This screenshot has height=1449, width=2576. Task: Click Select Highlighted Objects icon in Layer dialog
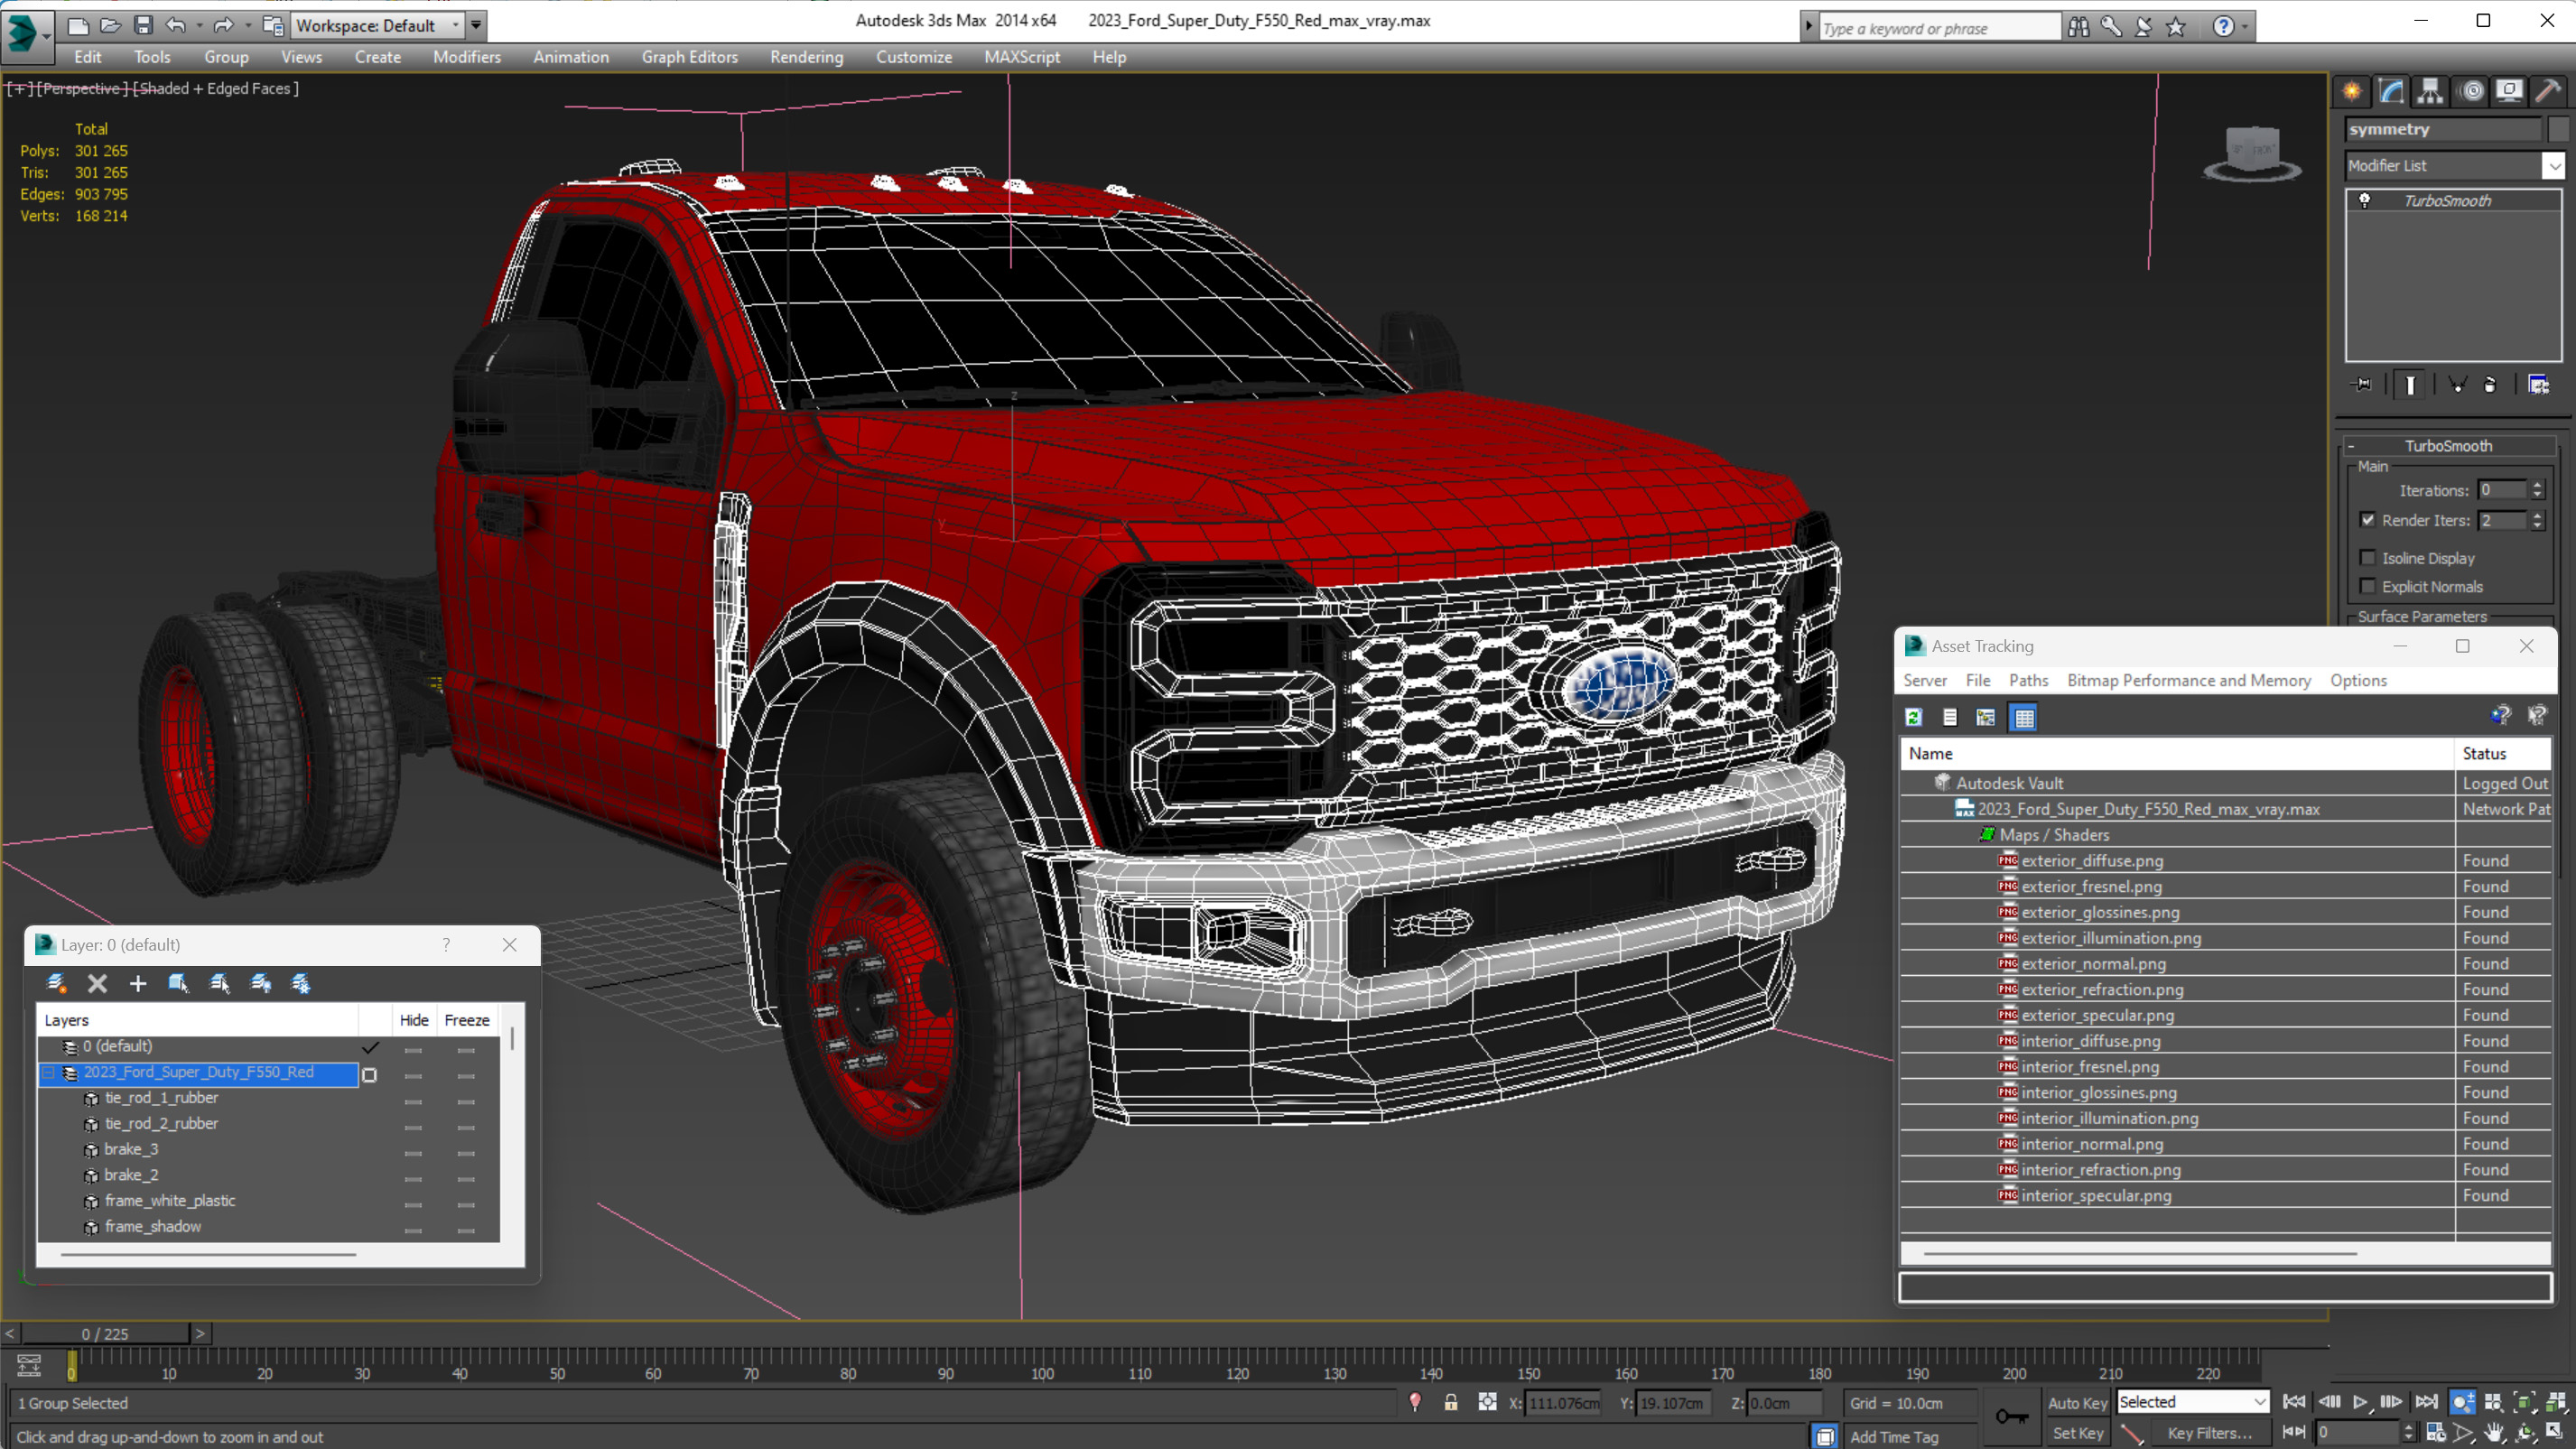pyautogui.click(x=179, y=984)
